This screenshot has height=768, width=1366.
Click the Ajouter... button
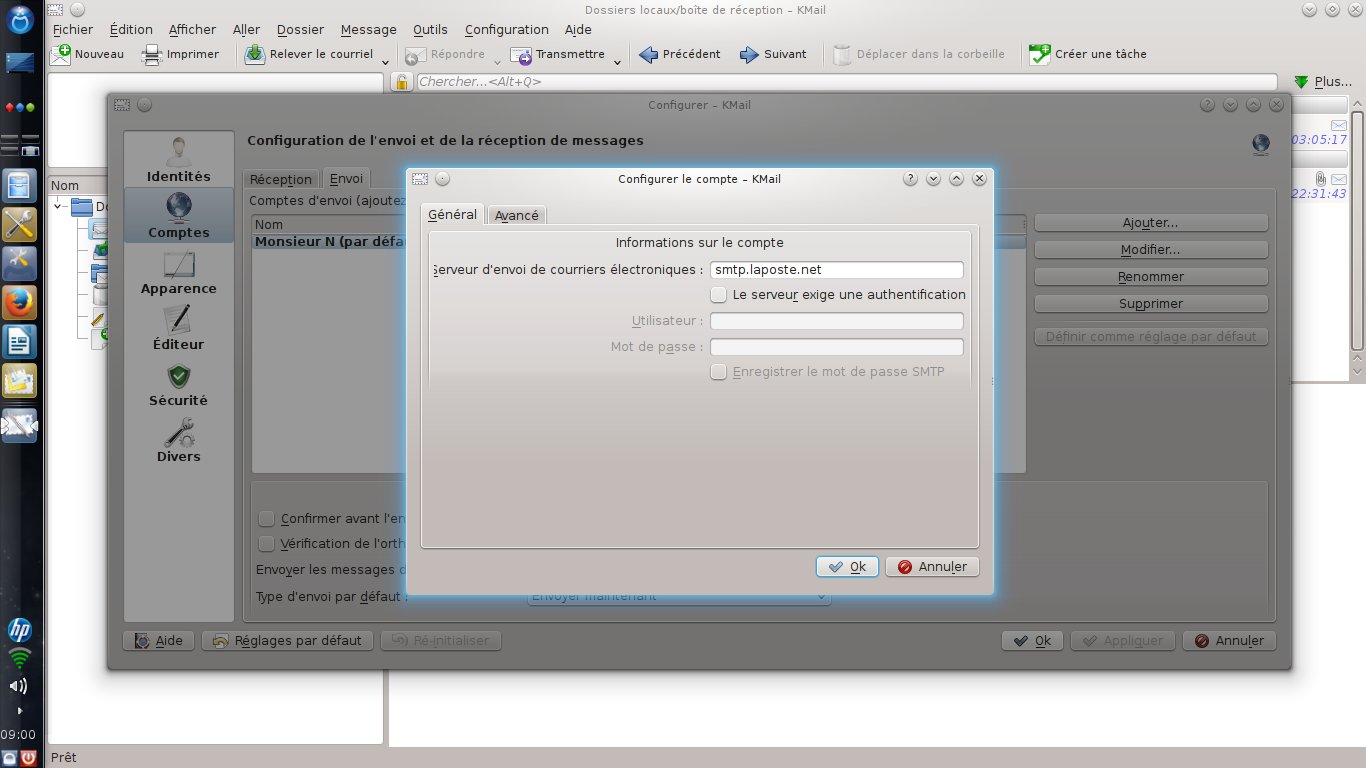point(1151,222)
